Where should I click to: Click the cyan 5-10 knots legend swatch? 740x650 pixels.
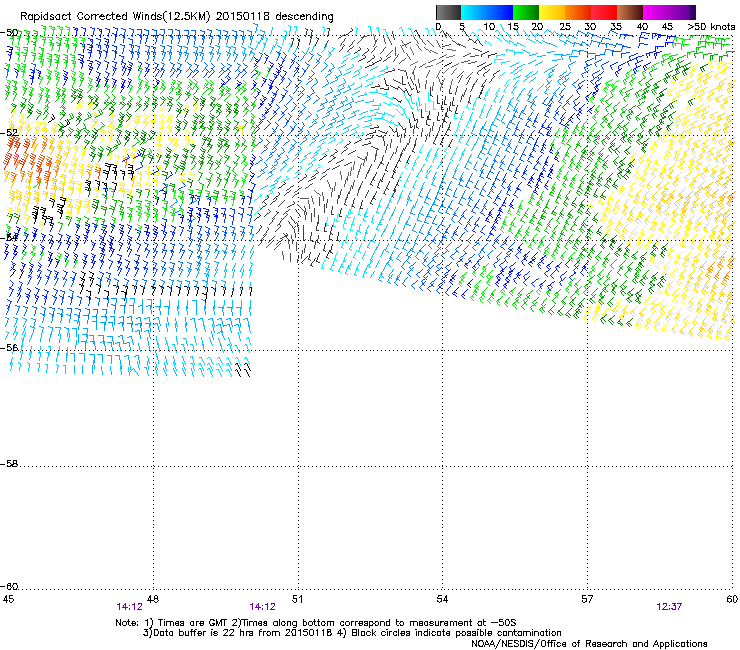474,12
